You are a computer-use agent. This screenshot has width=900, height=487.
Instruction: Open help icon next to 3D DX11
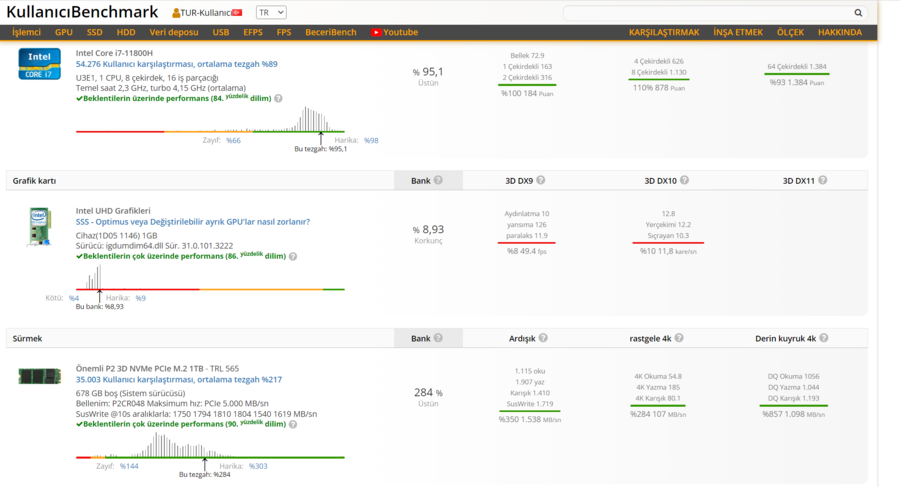[823, 180]
